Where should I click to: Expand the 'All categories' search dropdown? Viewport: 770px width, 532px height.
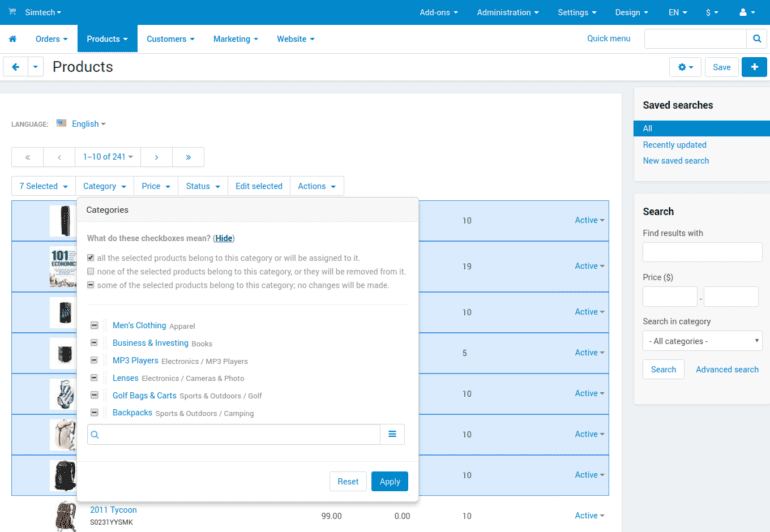coord(702,341)
